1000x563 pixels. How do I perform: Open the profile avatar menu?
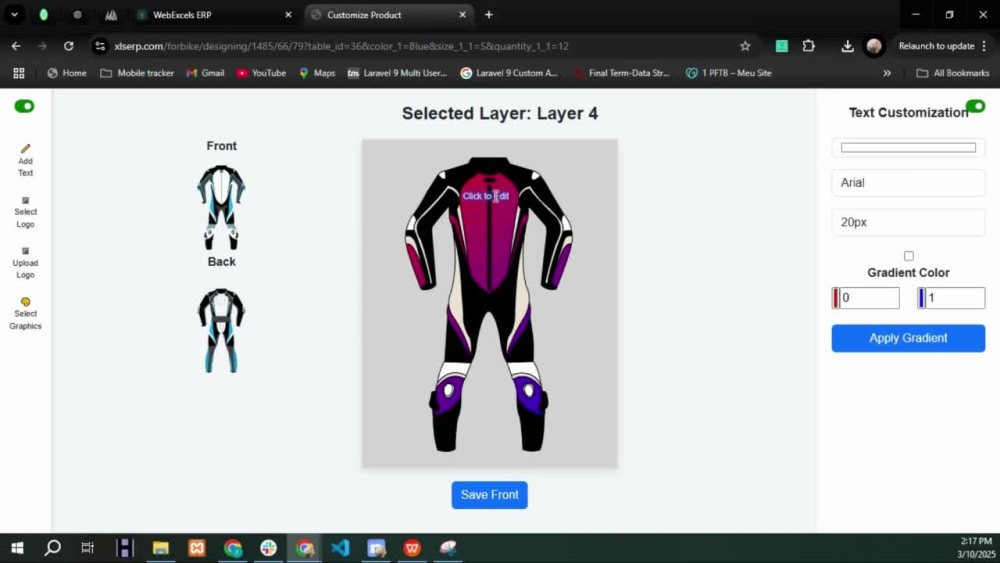click(874, 46)
